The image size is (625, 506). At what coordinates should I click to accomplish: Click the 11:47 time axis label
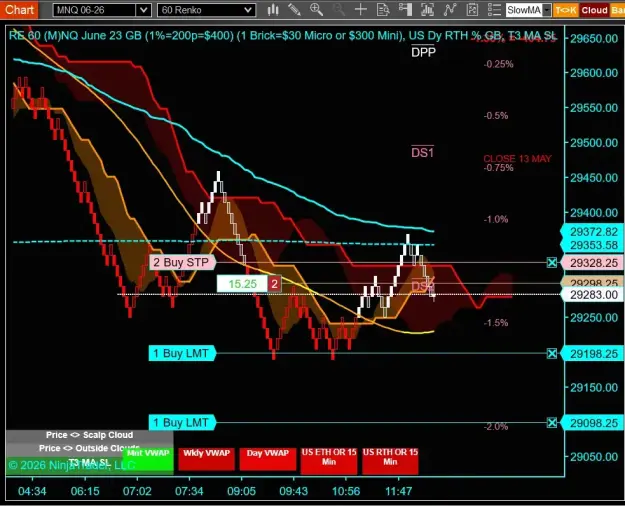[399, 491]
